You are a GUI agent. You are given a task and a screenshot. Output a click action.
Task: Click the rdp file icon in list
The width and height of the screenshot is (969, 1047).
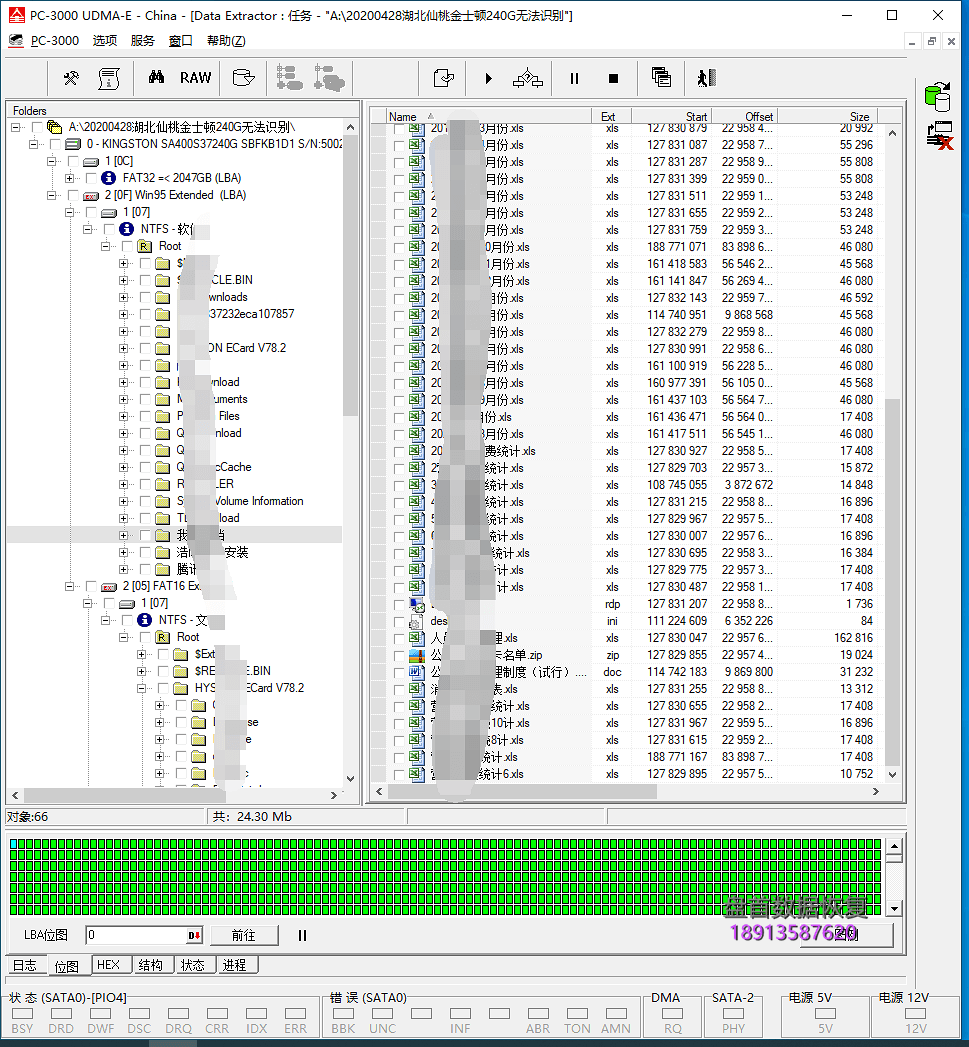(x=417, y=604)
